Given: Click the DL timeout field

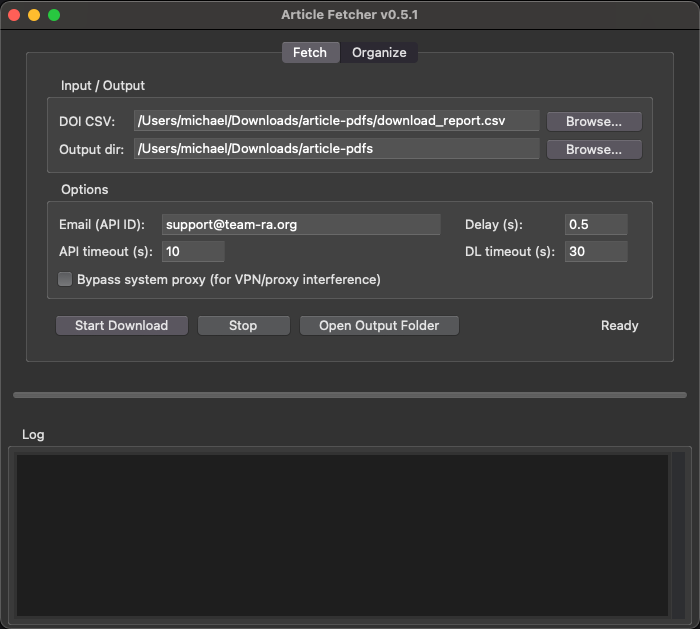Looking at the screenshot, I should 596,252.
